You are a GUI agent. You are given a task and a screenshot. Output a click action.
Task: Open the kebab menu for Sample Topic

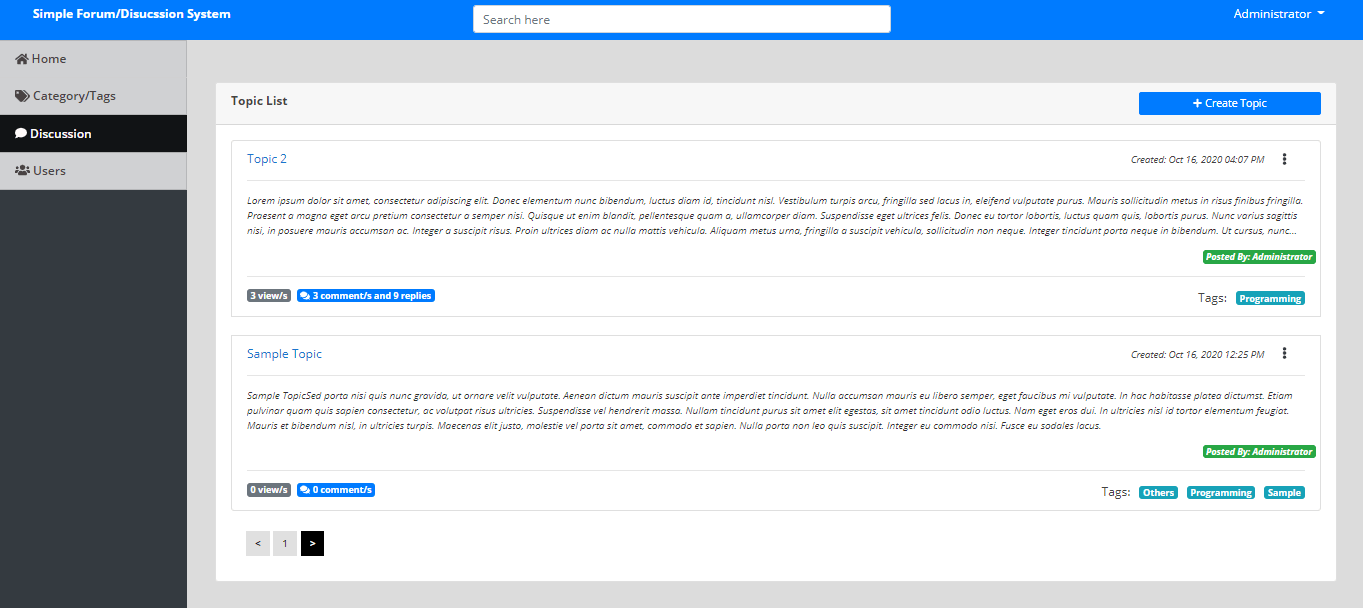point(1285,353)
